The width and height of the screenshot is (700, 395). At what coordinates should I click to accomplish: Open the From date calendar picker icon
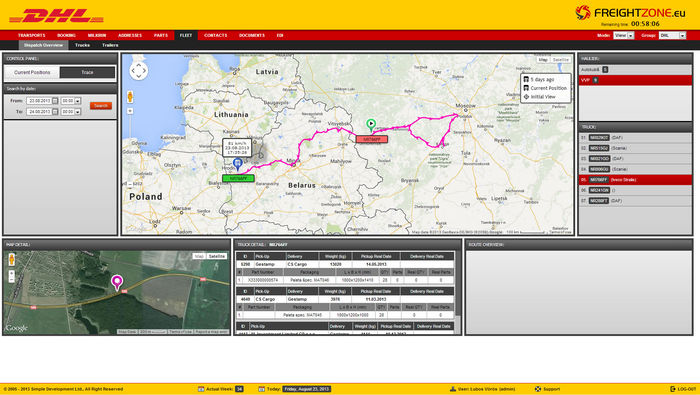pyautogui.click(x=55, y=101)
